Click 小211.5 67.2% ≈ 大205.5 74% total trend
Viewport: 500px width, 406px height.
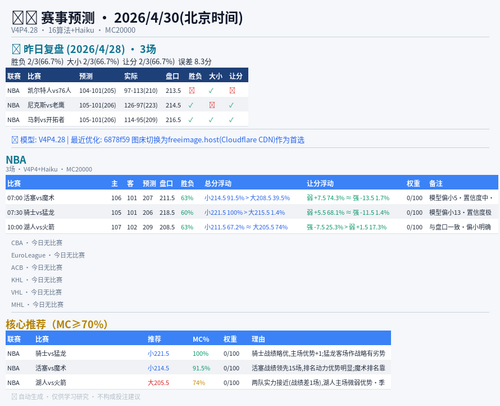246,227
